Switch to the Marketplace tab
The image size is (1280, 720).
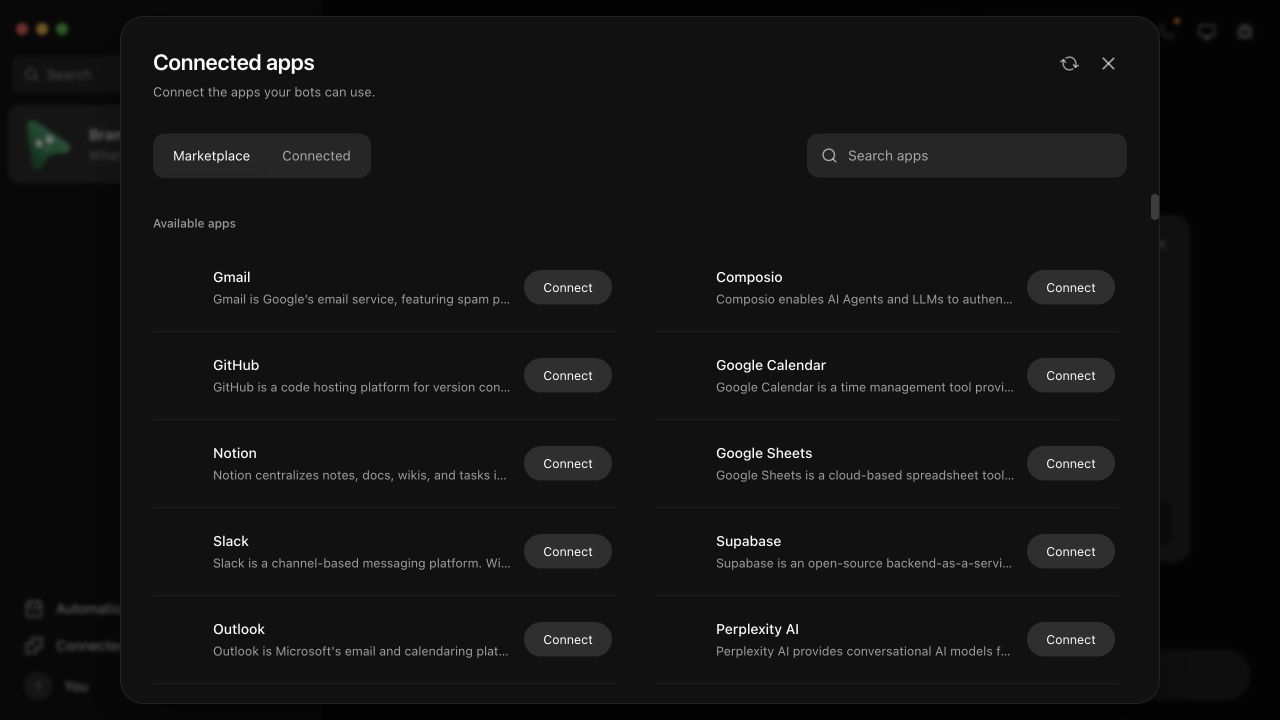(x=211, y=156)
